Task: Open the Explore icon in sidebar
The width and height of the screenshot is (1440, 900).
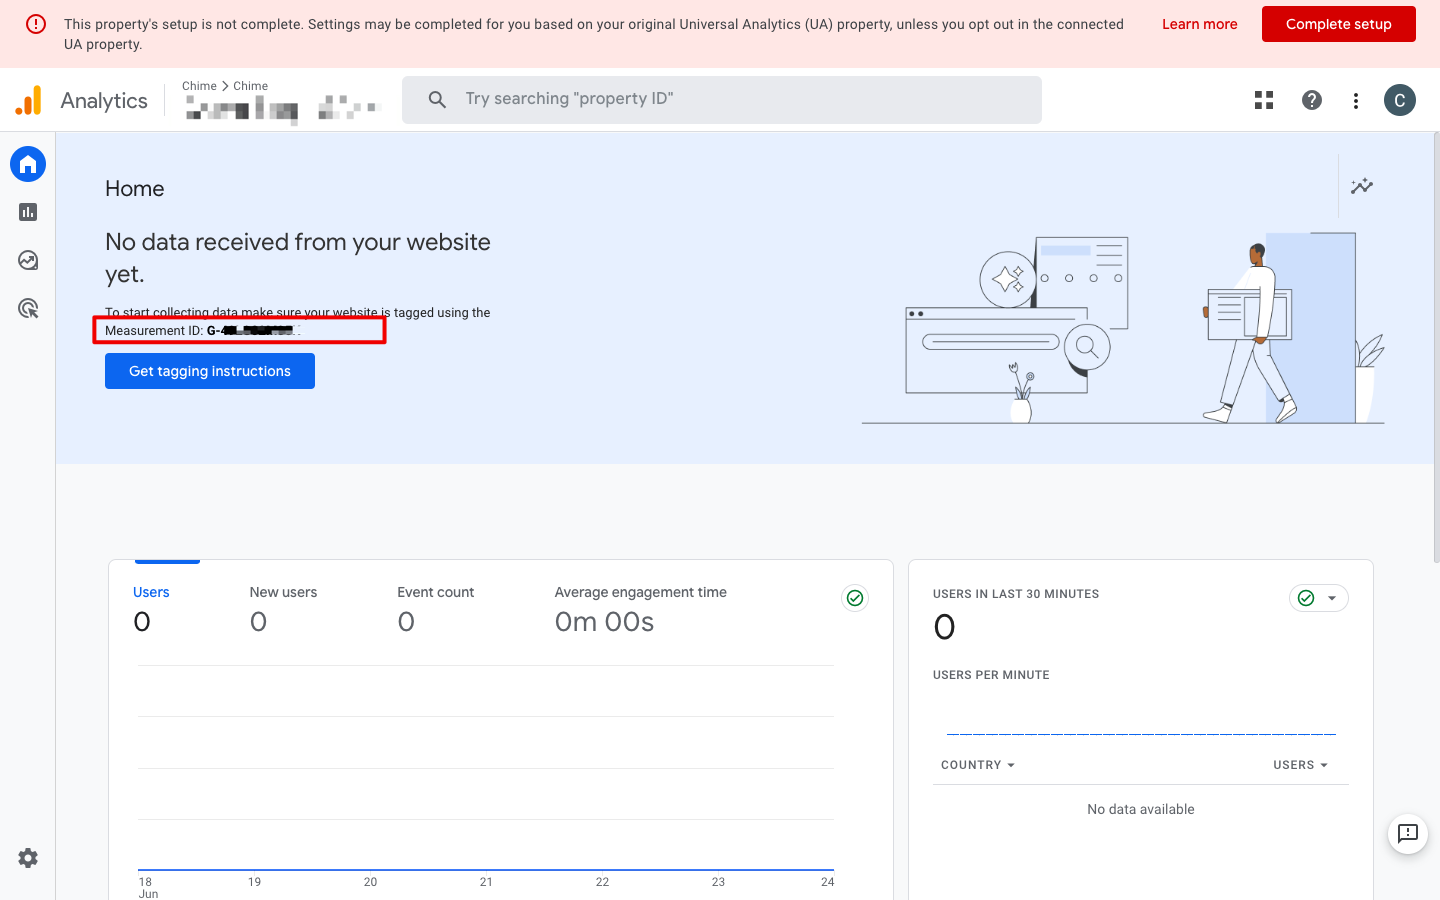Action: [28, 260]
